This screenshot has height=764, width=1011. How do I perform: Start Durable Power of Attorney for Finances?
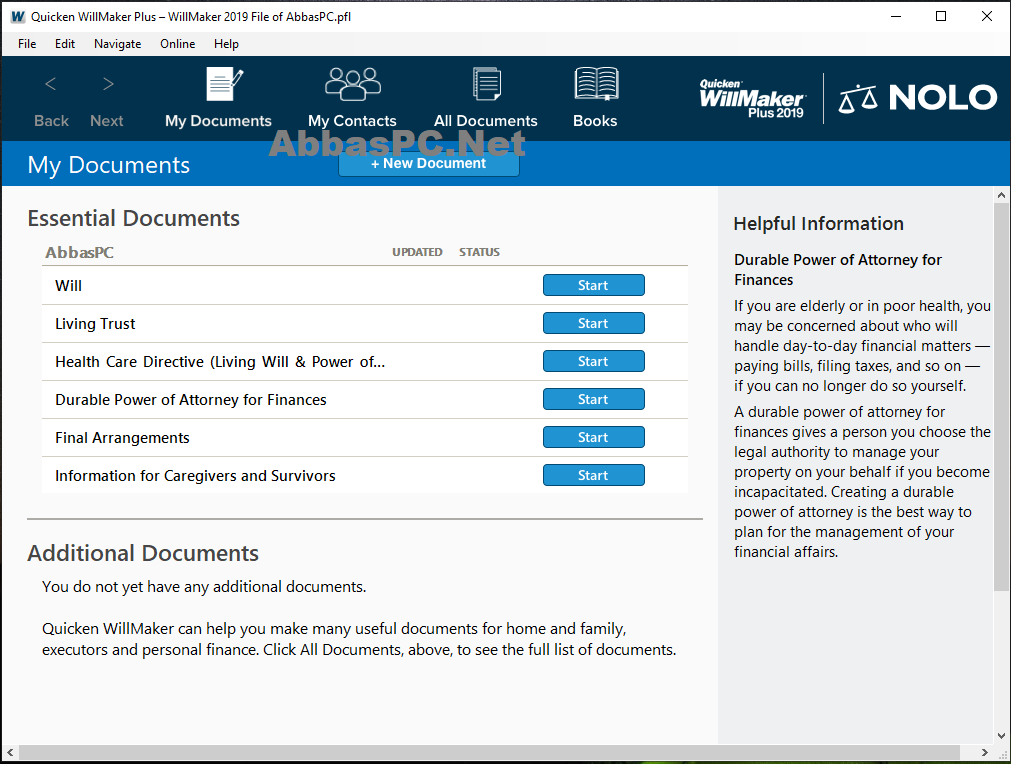click(x=593, y=399)
